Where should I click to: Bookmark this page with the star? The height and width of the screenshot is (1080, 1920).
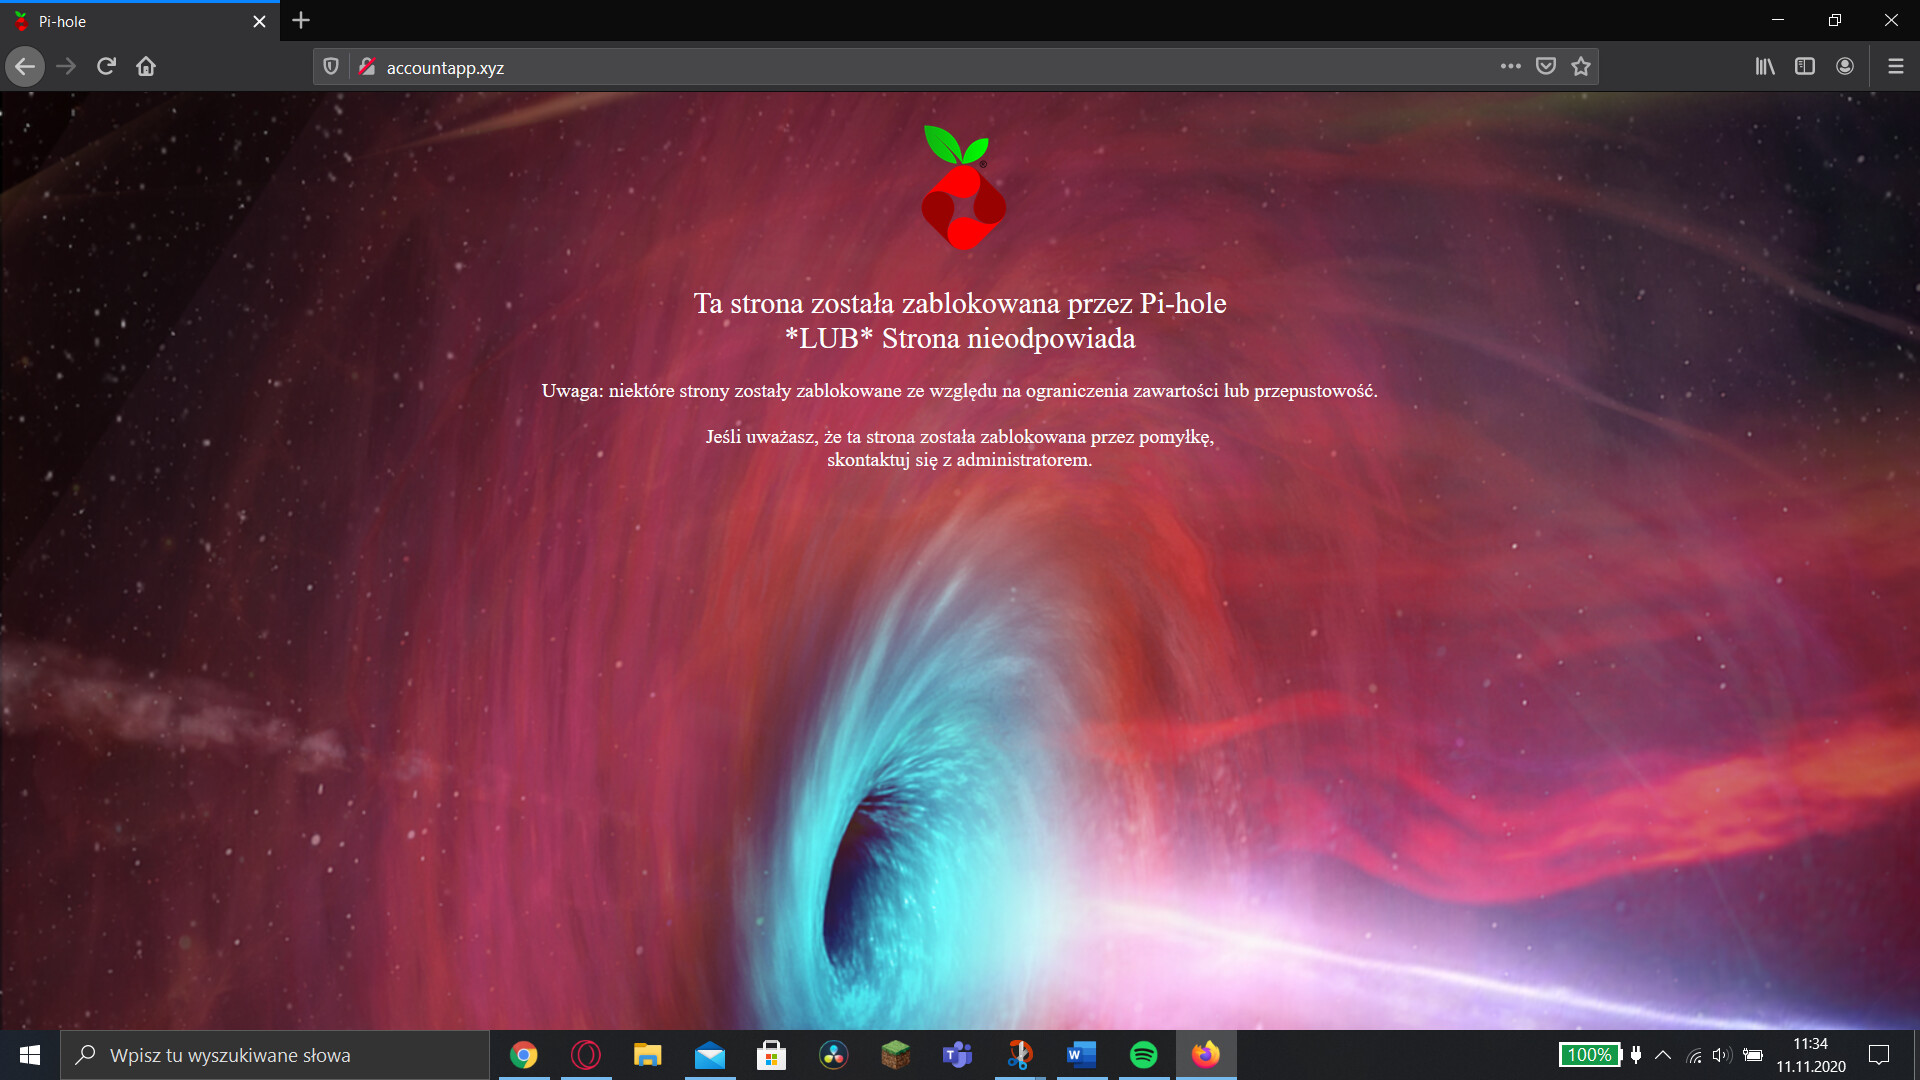1581,66
